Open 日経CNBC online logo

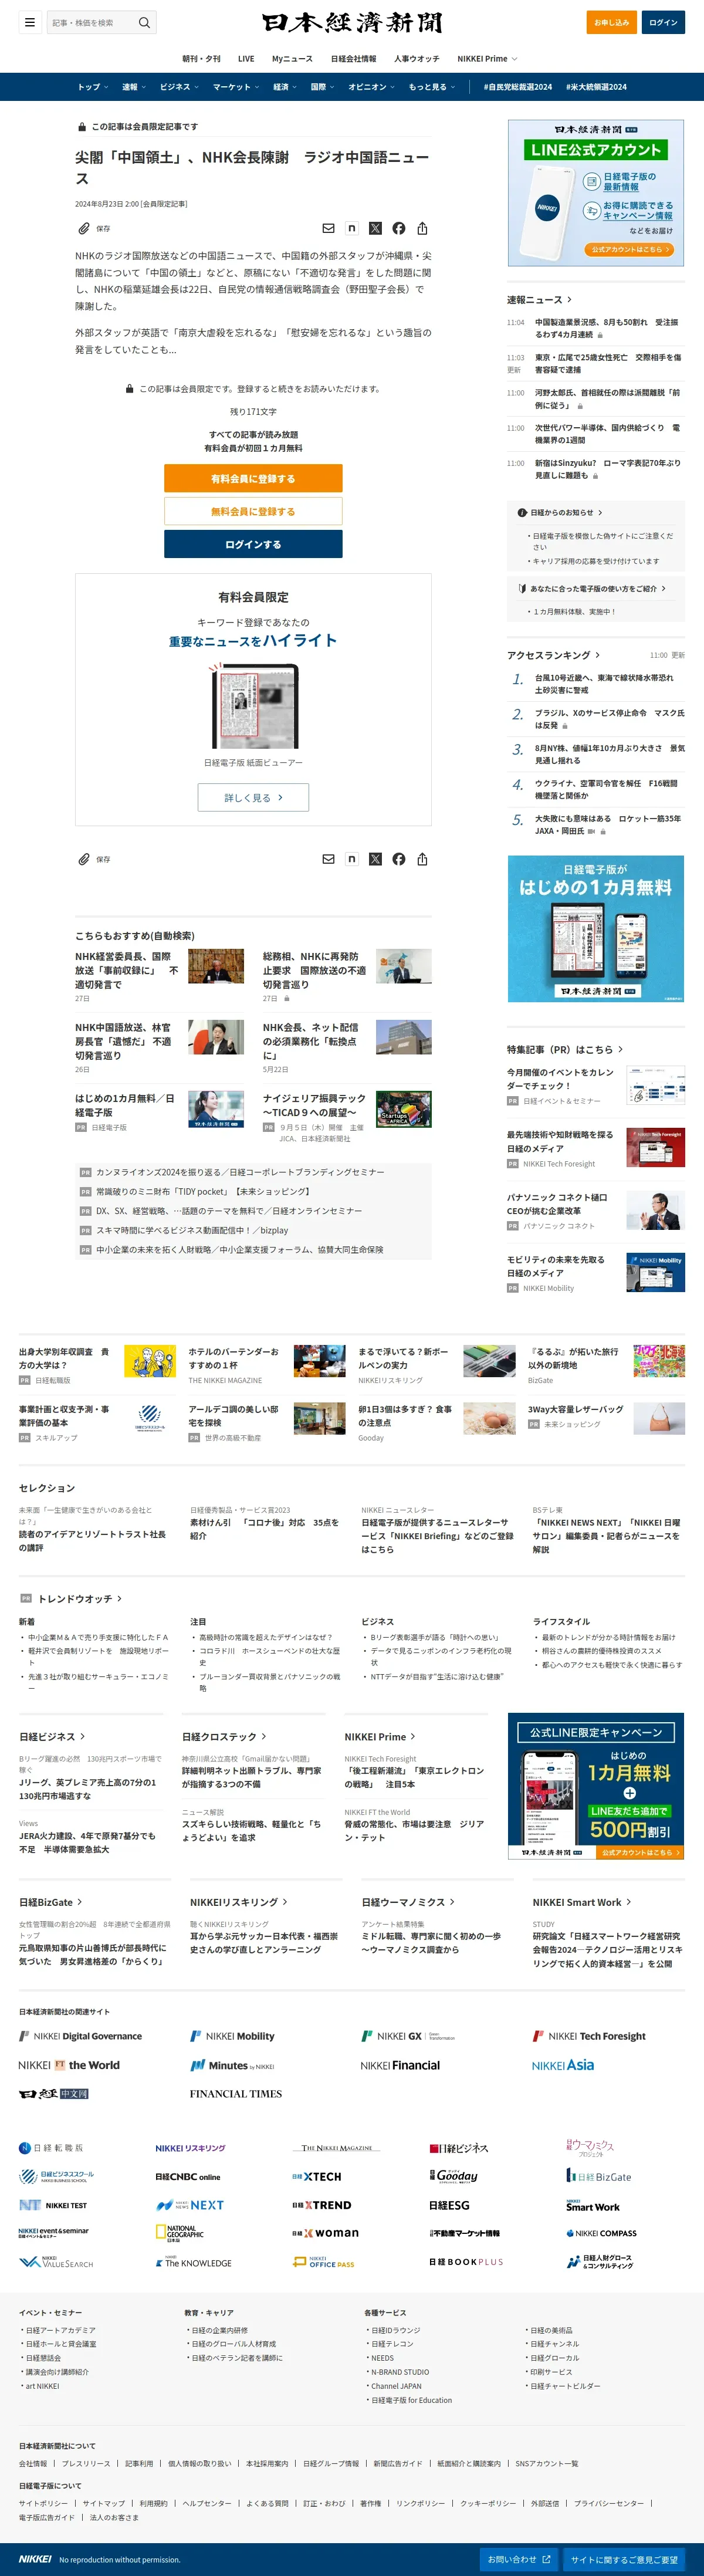tap(187, 2177)
